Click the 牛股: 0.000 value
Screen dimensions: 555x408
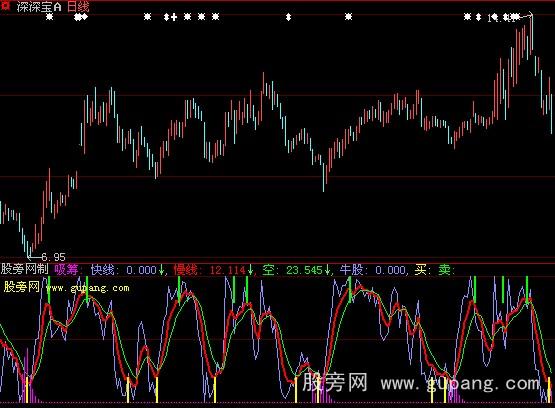pos(372,270)
